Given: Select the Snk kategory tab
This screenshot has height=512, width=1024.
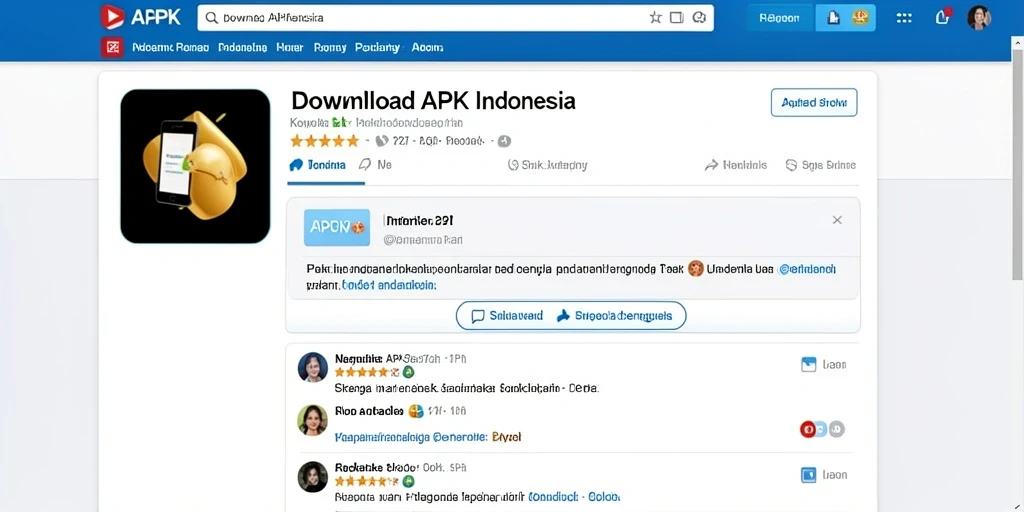Looking at the screenshot, I should click(x=547, y=165).
